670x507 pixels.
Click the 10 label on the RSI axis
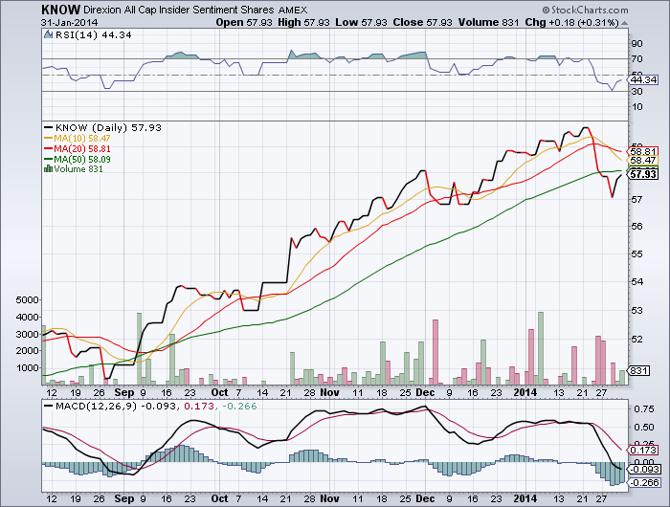(x=637, y=106)
